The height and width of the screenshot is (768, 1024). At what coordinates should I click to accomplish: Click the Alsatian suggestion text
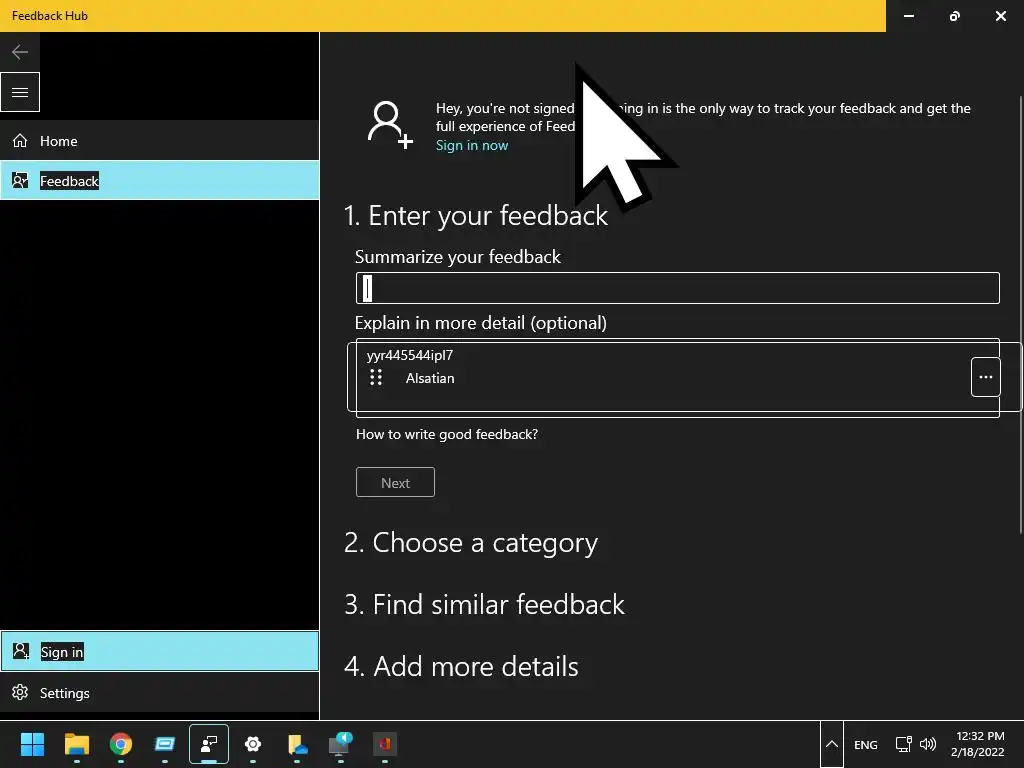(430, 378)
